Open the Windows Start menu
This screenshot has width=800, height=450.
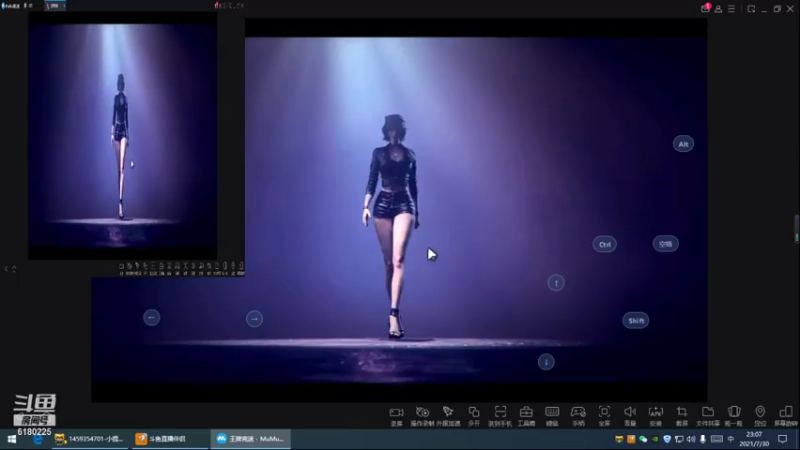[12, 439]
